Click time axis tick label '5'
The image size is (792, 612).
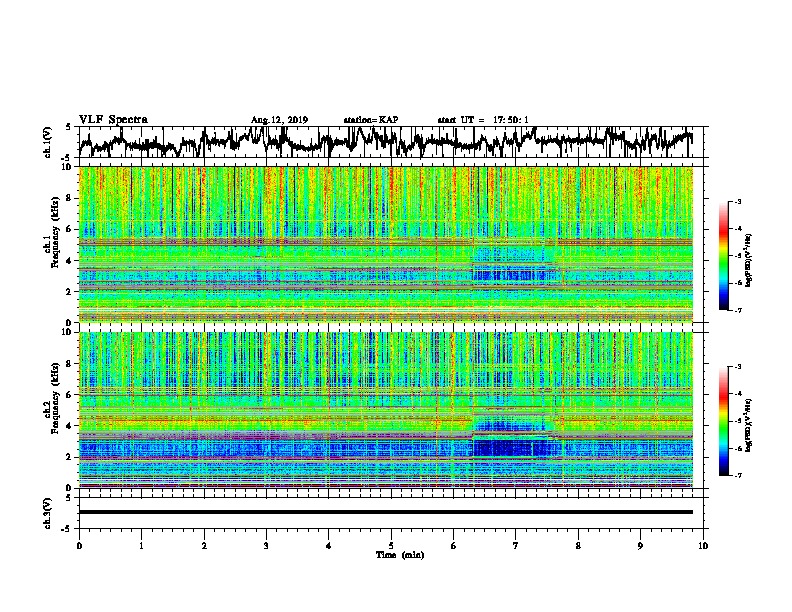coord(391,546)
